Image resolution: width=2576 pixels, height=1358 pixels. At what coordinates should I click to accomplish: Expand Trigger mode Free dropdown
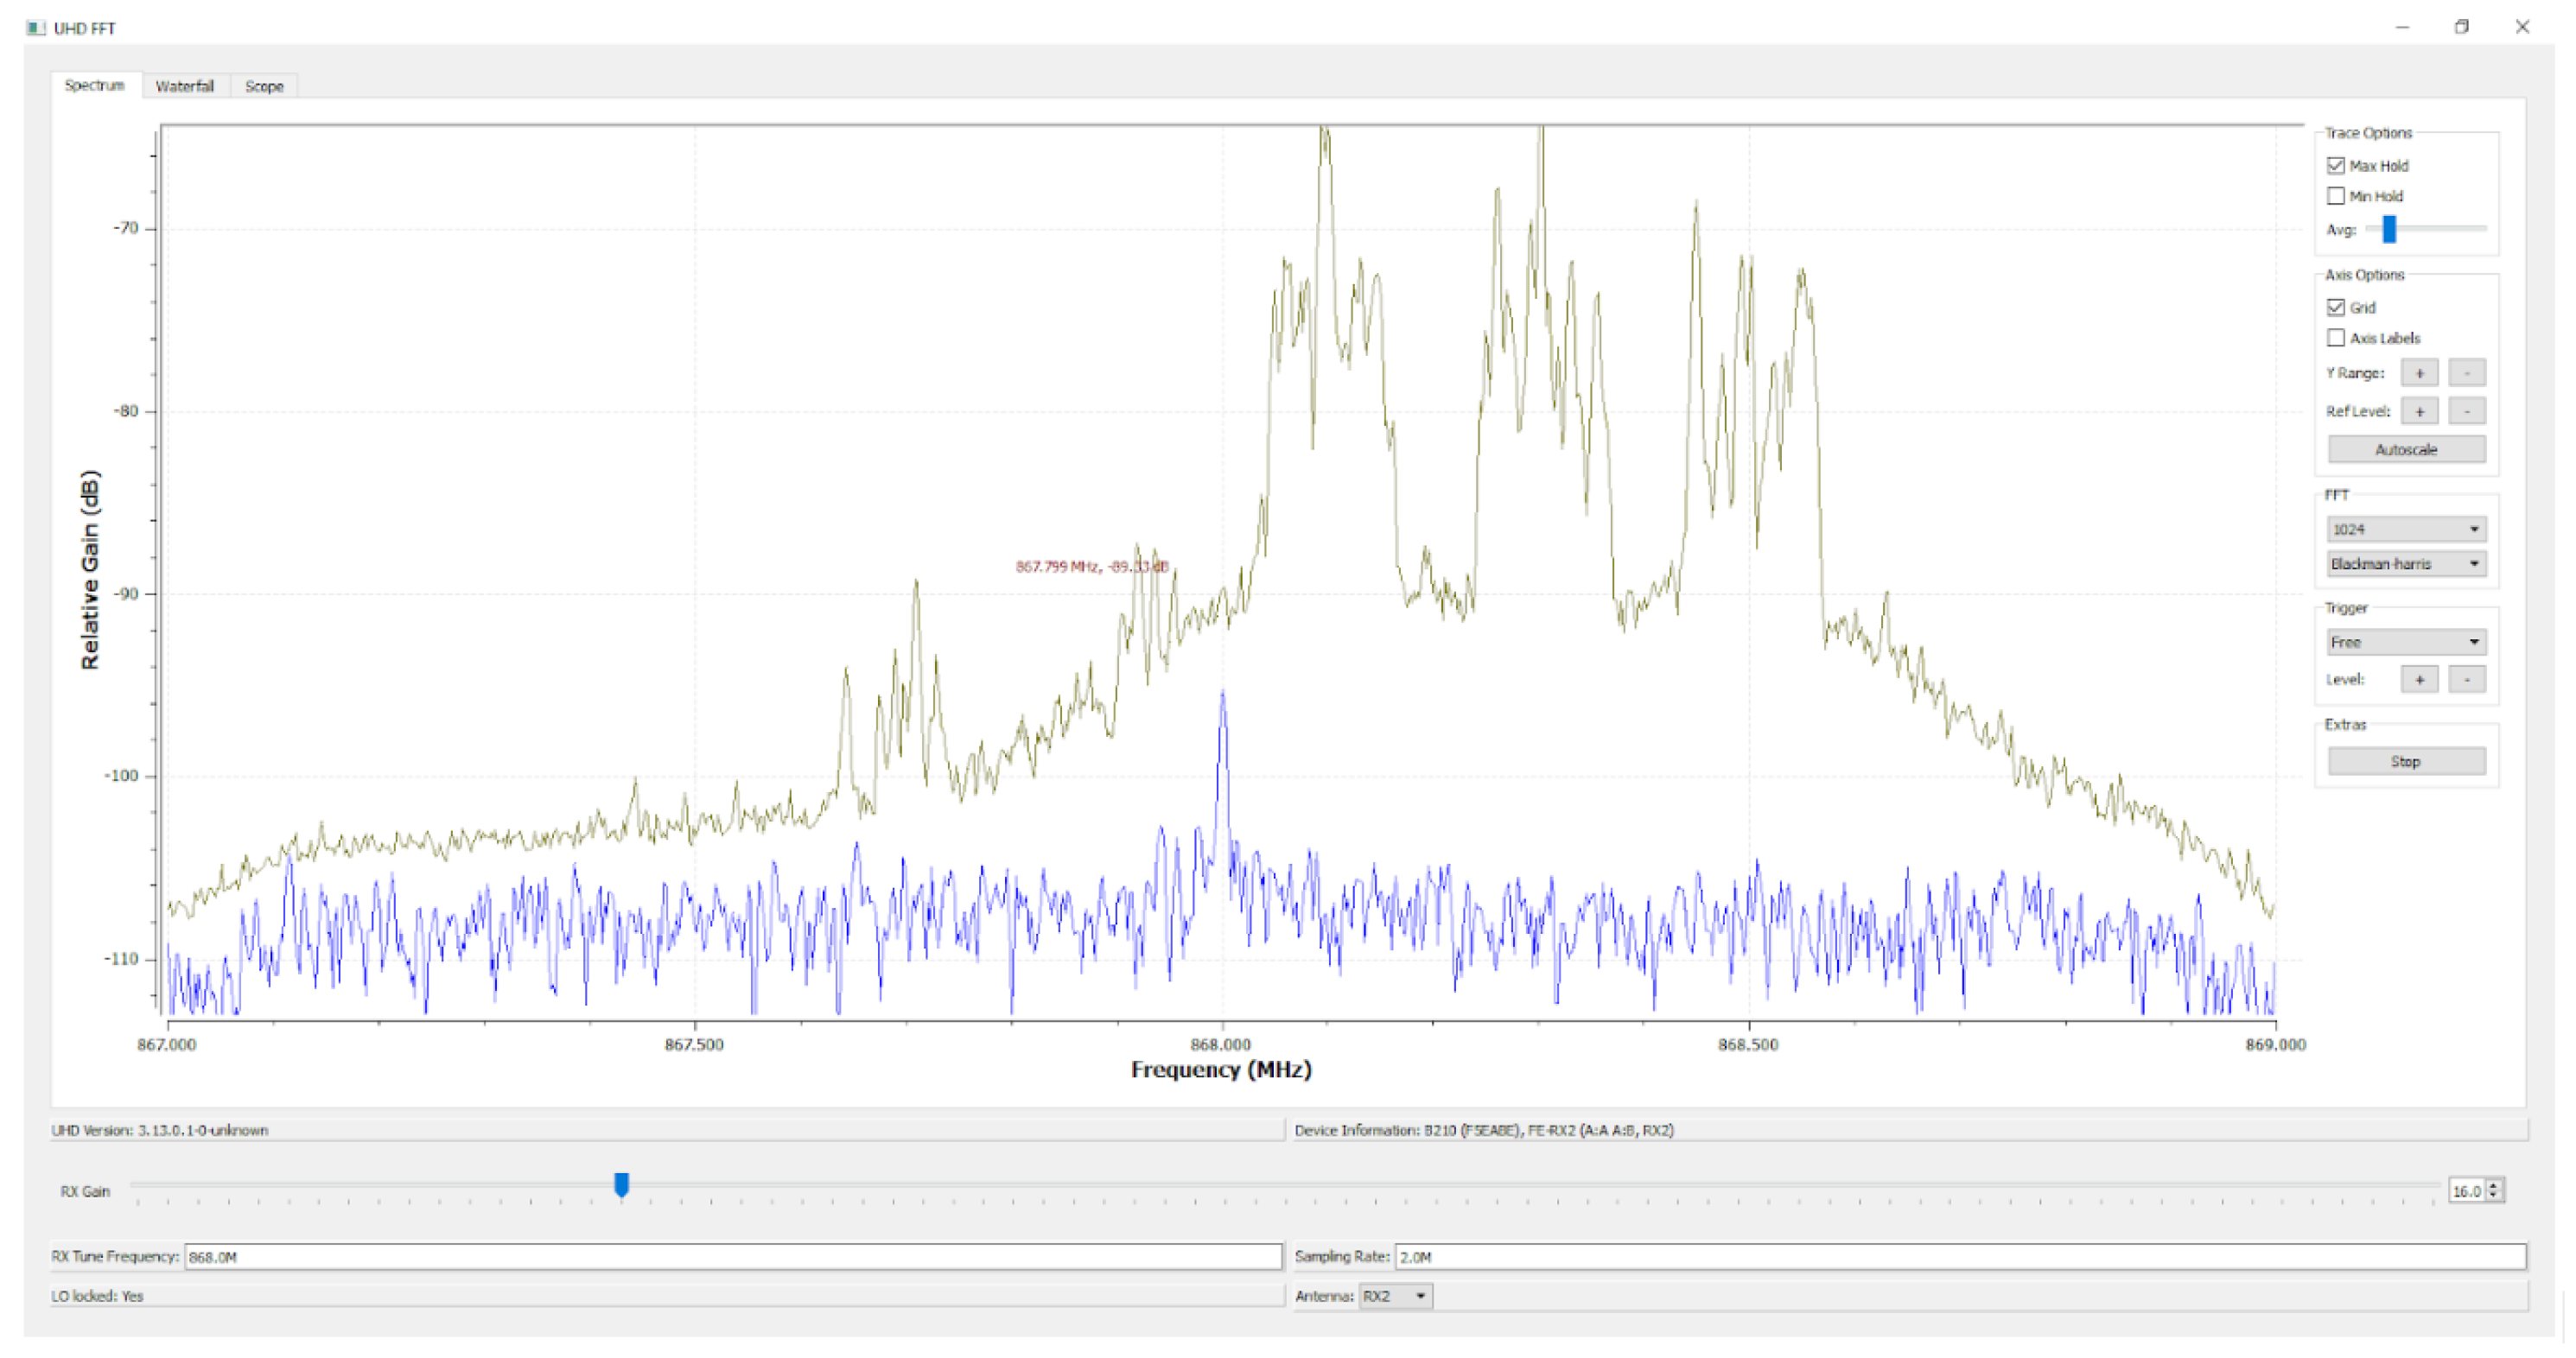tap(2406, 642)
